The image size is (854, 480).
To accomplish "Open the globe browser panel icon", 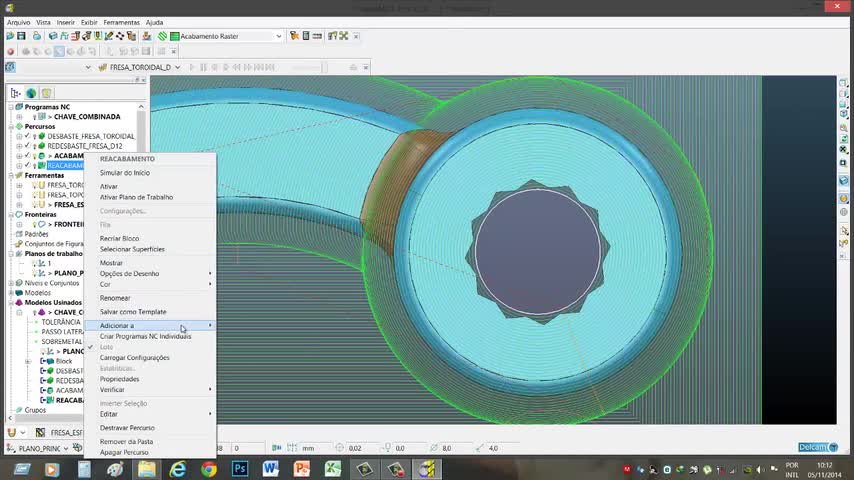I will (x=31, y=93).
